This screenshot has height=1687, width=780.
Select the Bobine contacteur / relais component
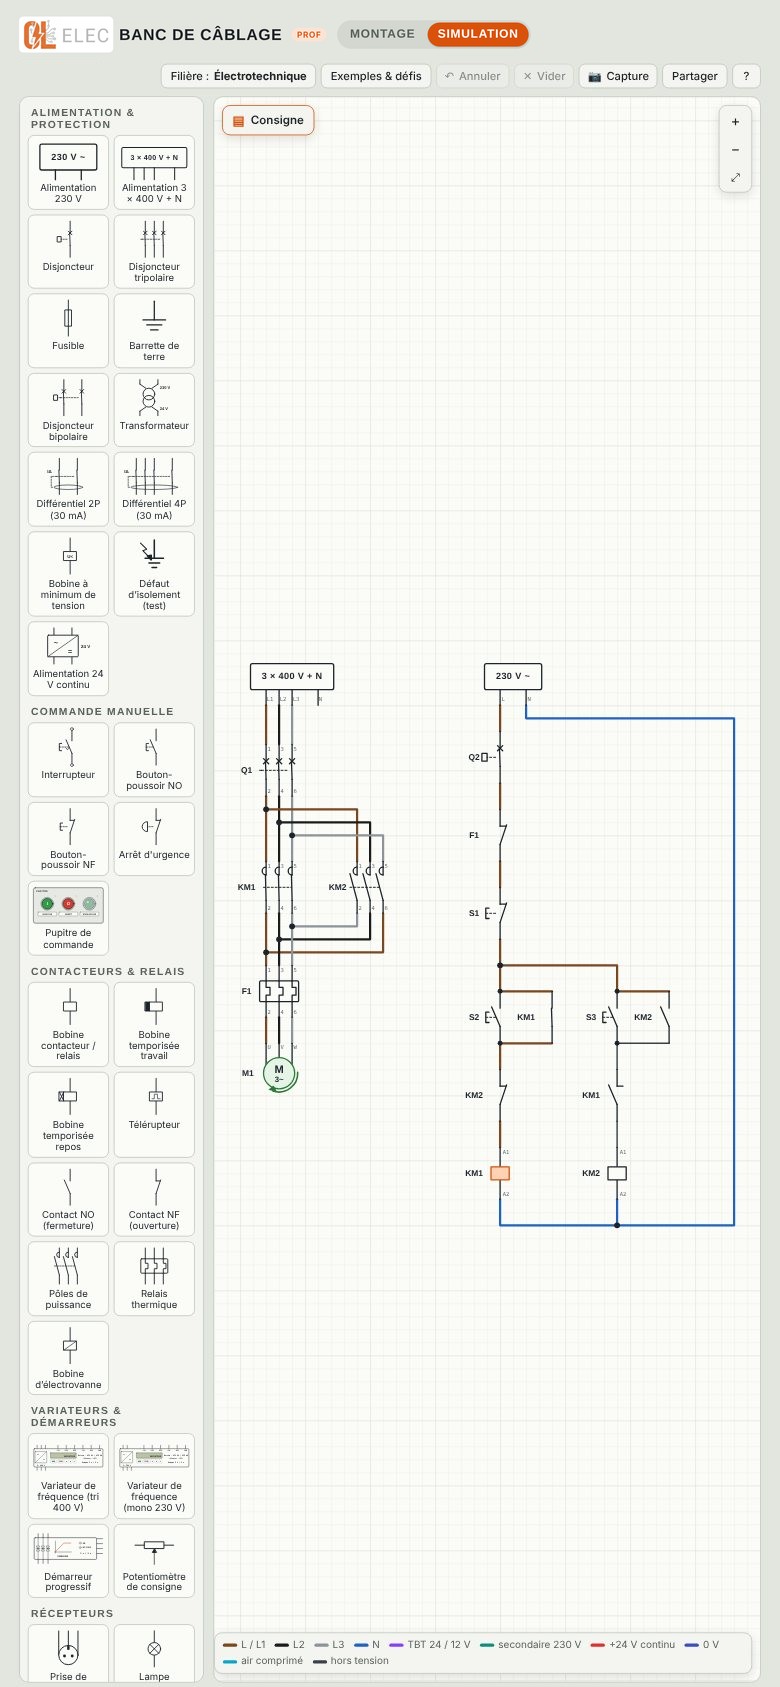point(68,1025)
